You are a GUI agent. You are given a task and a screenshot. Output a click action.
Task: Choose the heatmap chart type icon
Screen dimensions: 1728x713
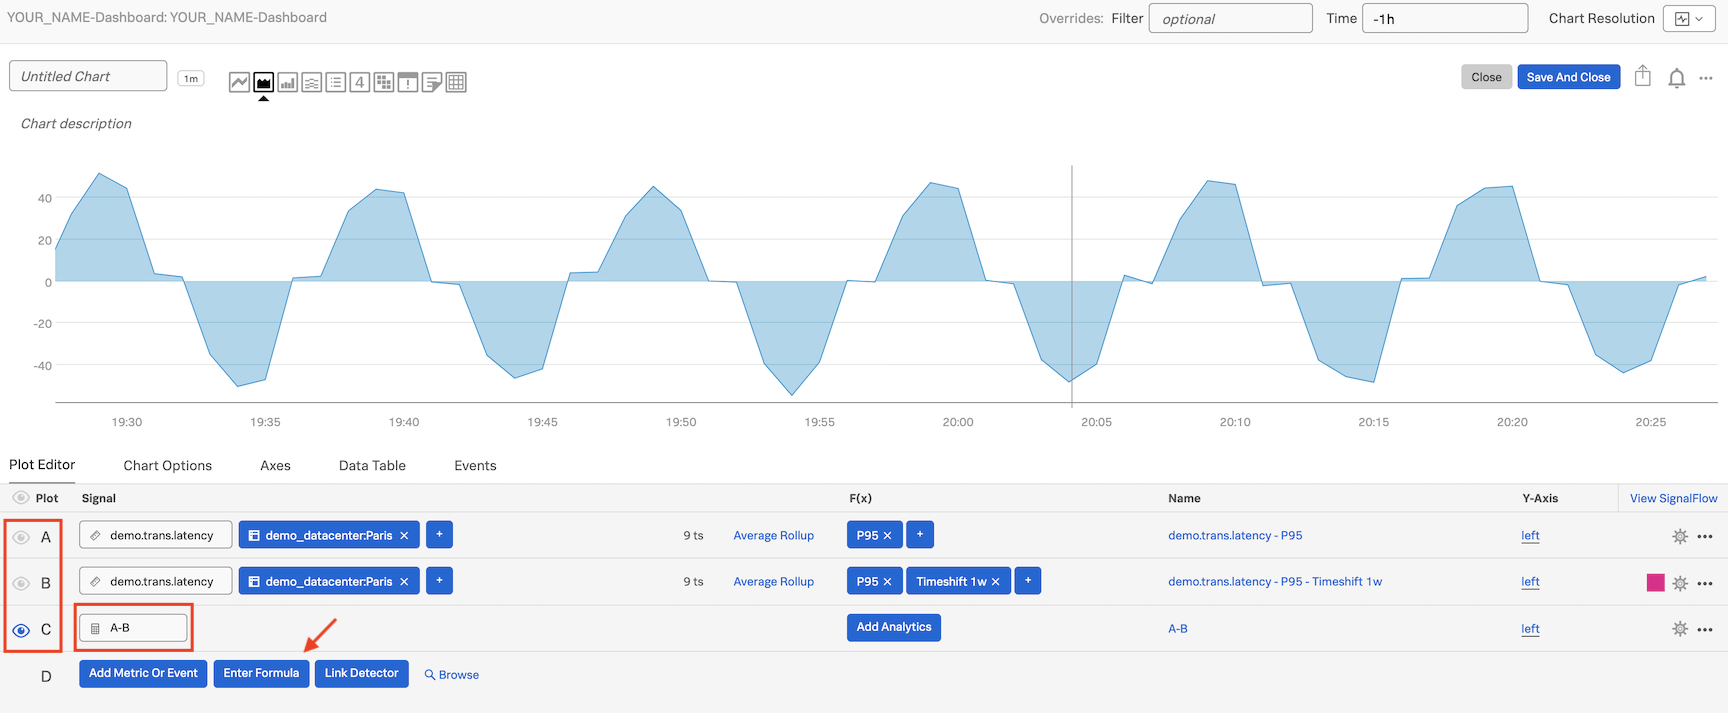(x=384, y=82)
